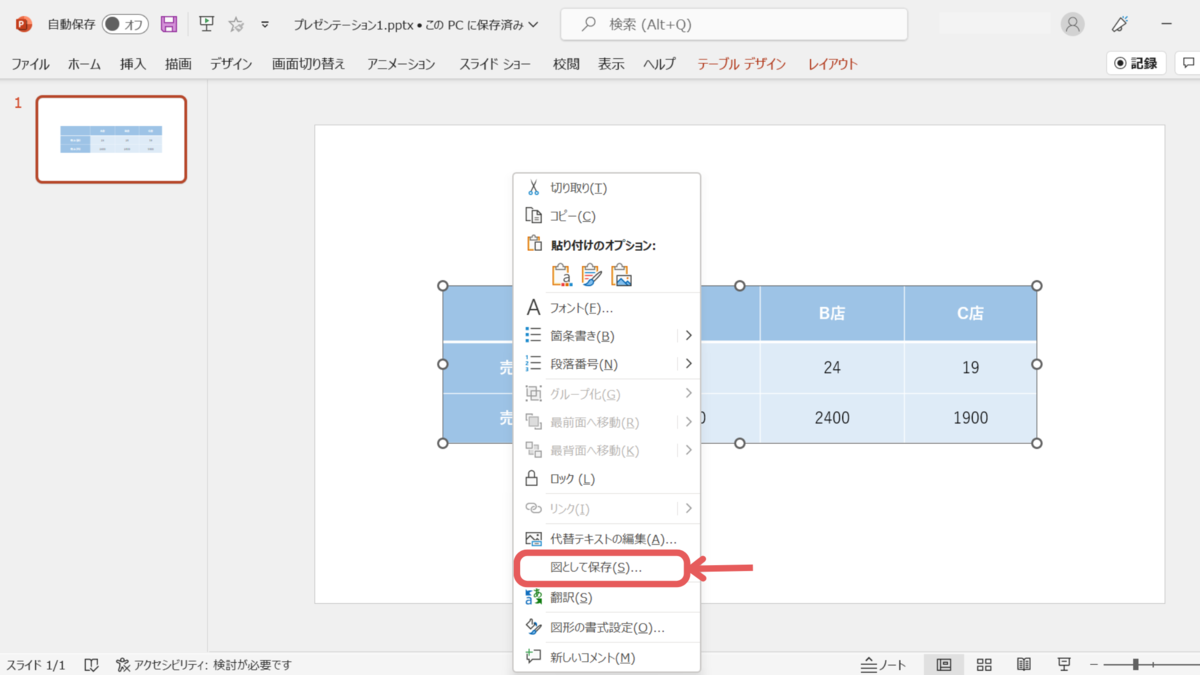The height and width of the screenshot is (675, 1200).
Task: Start slideshow from beginning via title bar icon
Action: click(x=206, y=24)
